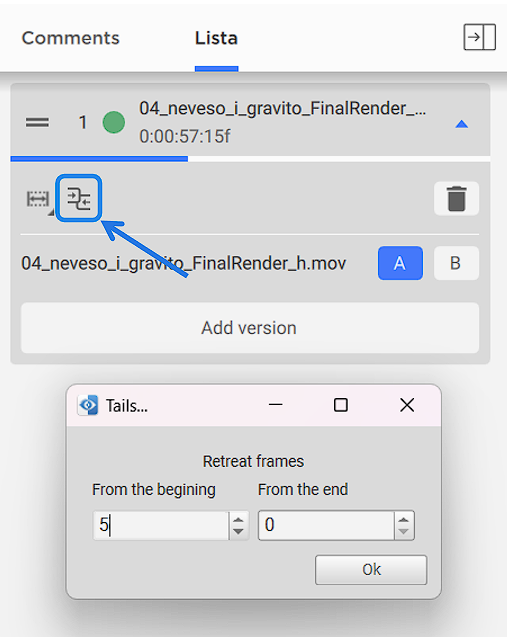Click the trim range icon beside Tails

pyautogui.click(x=38, y=199)
